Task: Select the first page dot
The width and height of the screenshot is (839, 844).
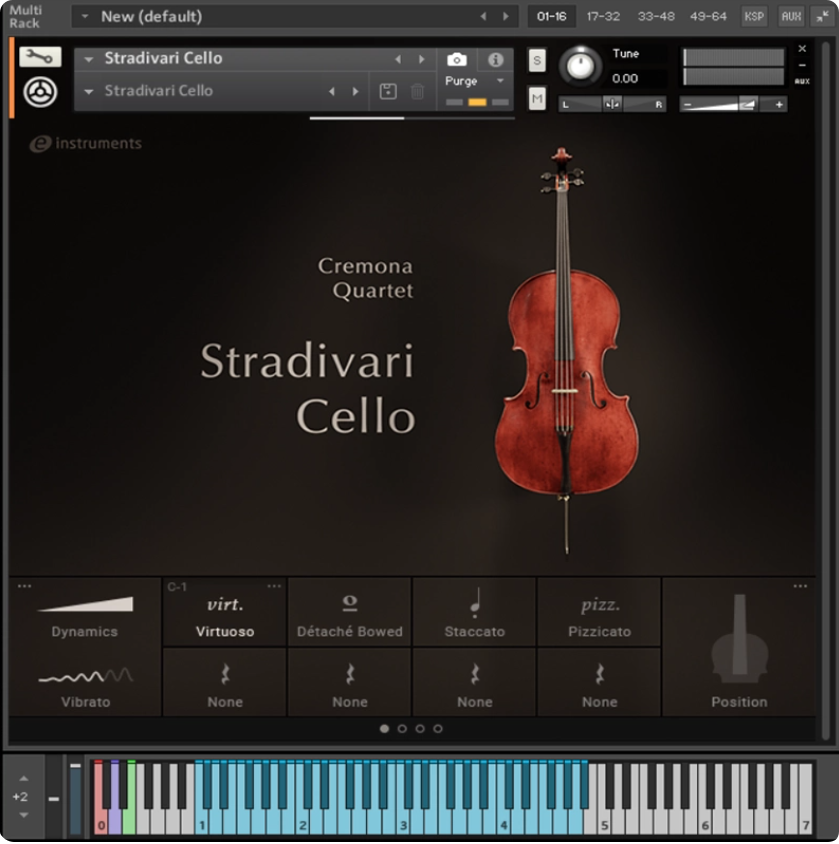Action: pos(384,729)
